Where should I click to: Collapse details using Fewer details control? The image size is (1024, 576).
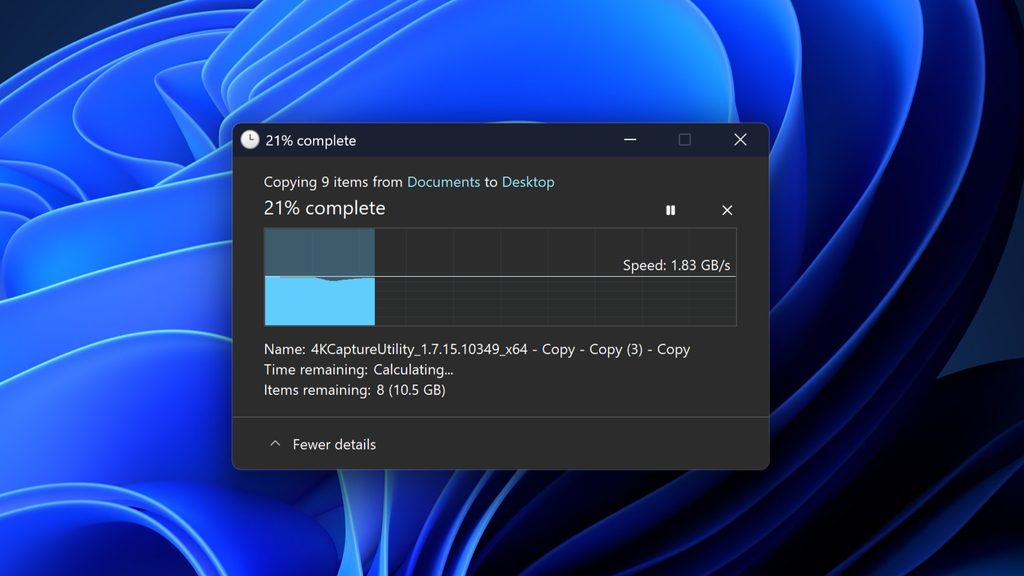(333, 444)
